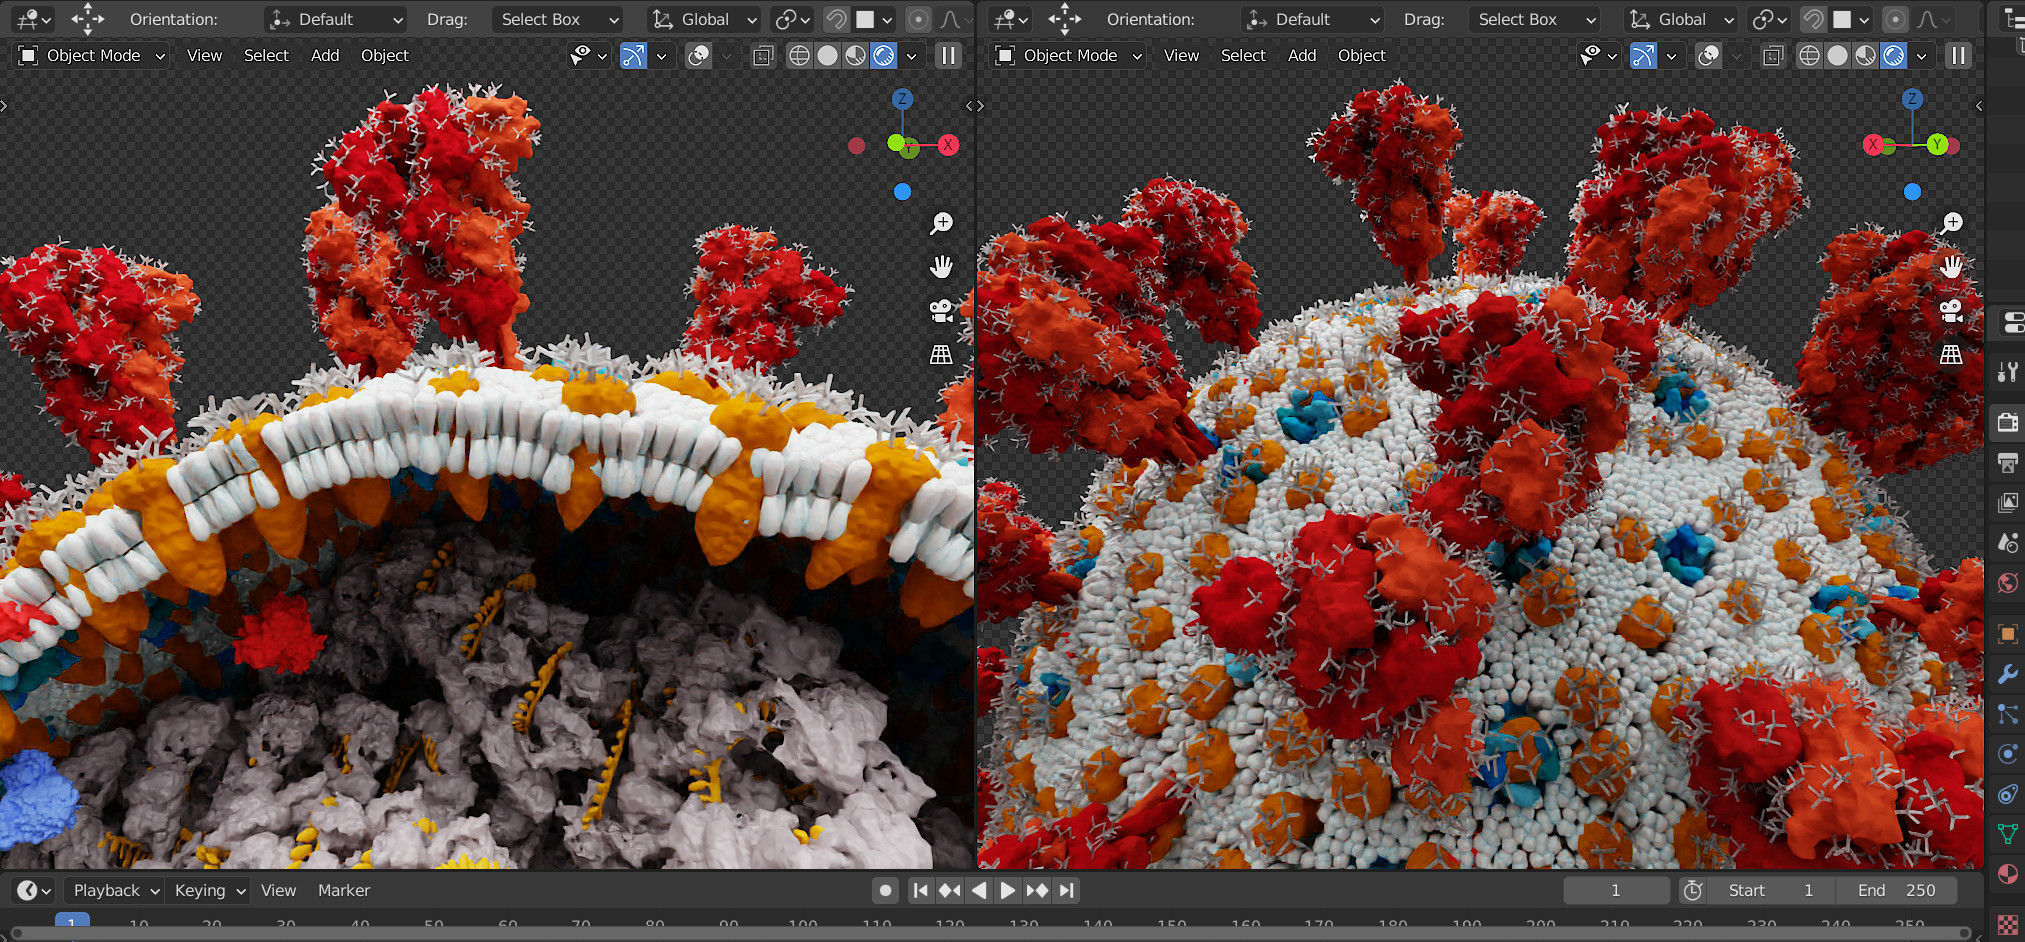Click the zoom magnifier in the left viewport
Image resolution: width=2025 pixels, height=942 pixels.
[x=941, y=223]
